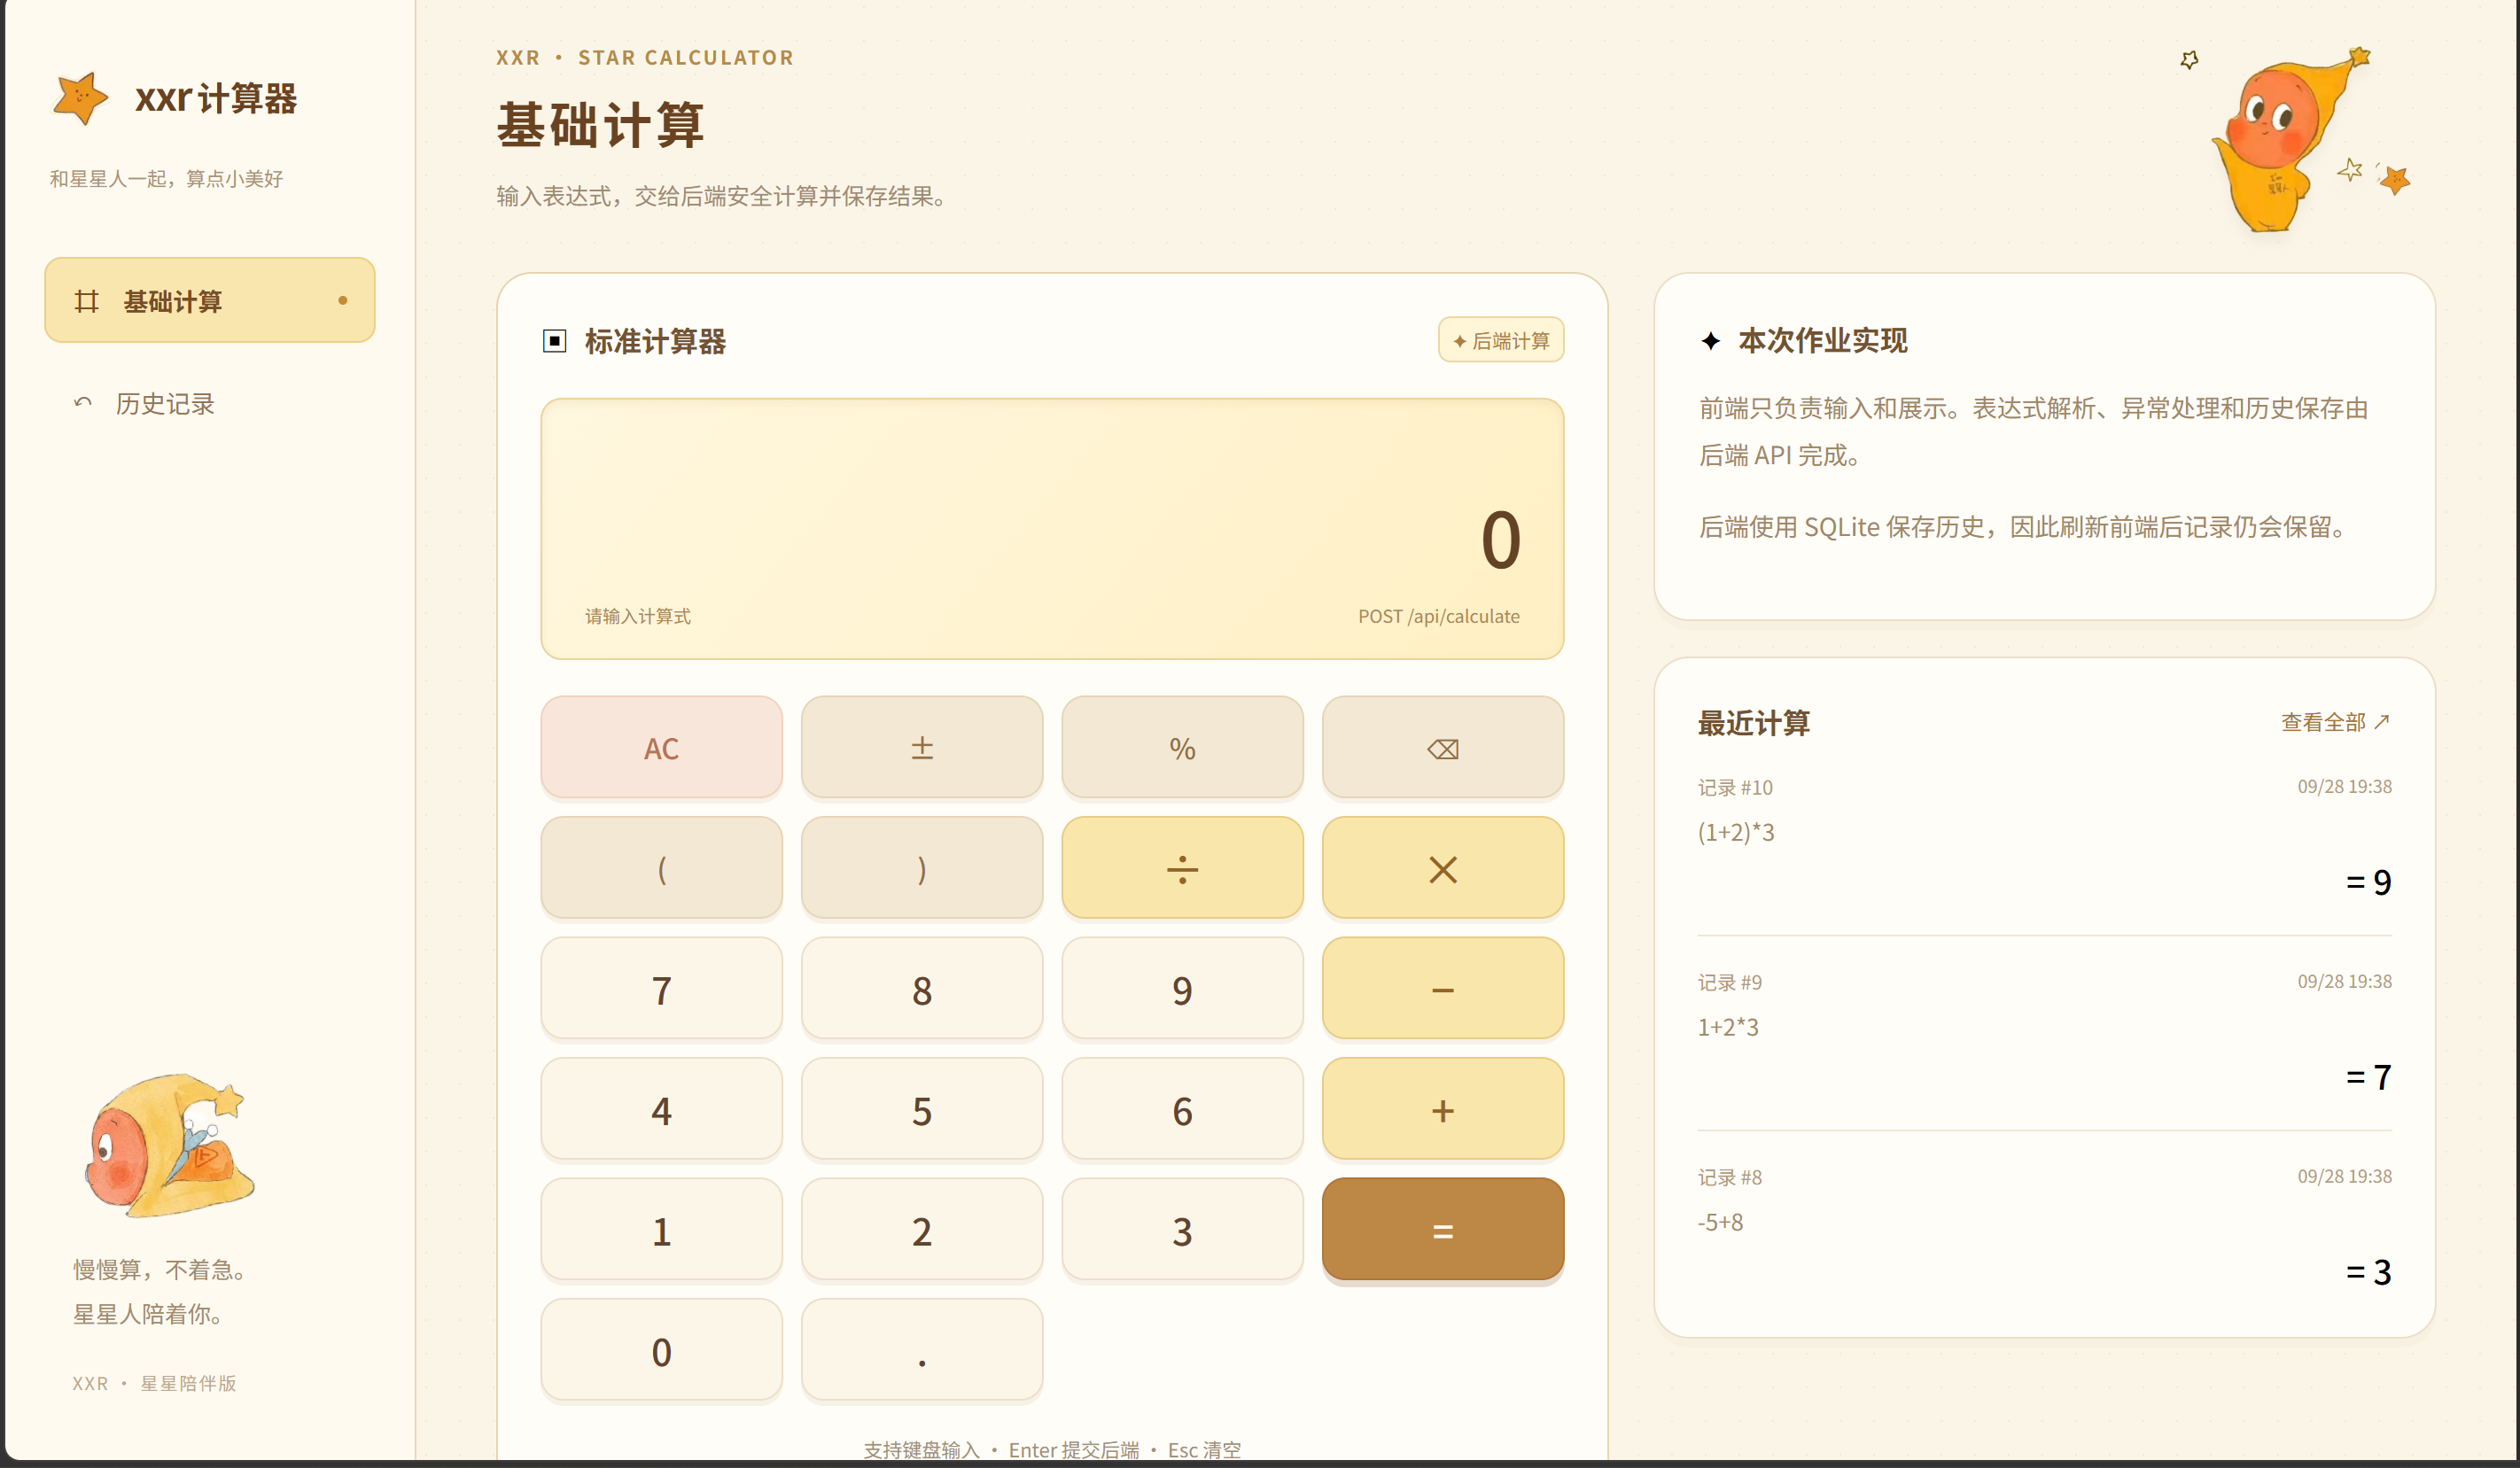
Task: Click the square icon beside 标准计算器
Action: coord(554,341)
